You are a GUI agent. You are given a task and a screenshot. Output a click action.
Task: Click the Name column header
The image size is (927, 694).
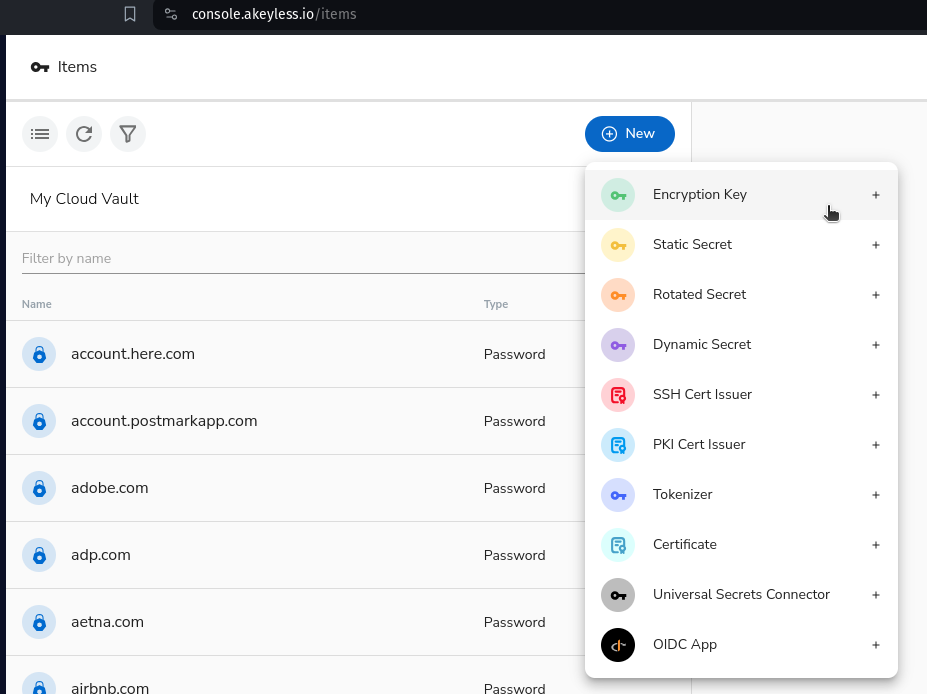pos(37,304)
